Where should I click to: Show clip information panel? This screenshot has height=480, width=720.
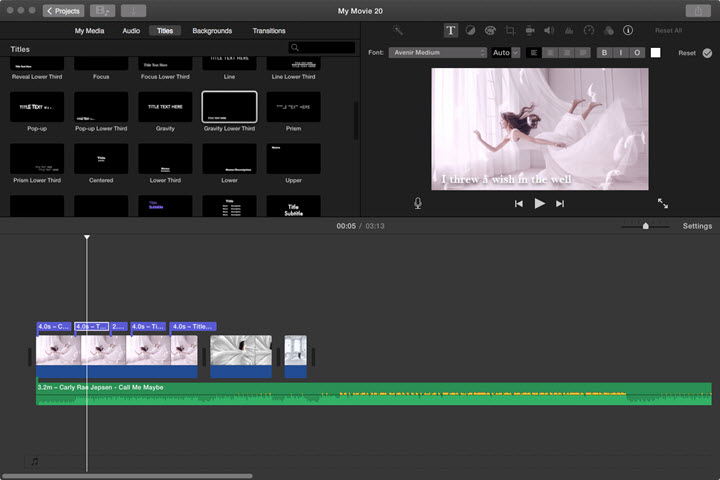[x=628, y=31]
